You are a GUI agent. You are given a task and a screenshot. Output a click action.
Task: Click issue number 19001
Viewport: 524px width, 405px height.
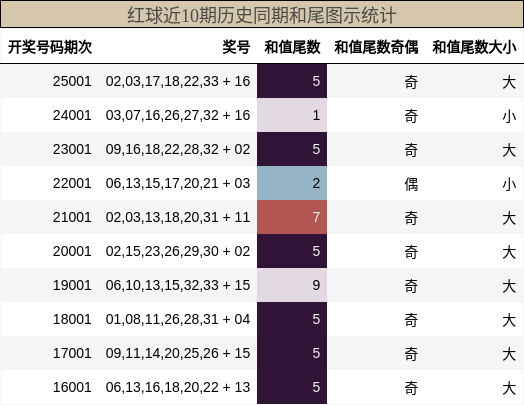click(x=72, y=285)
